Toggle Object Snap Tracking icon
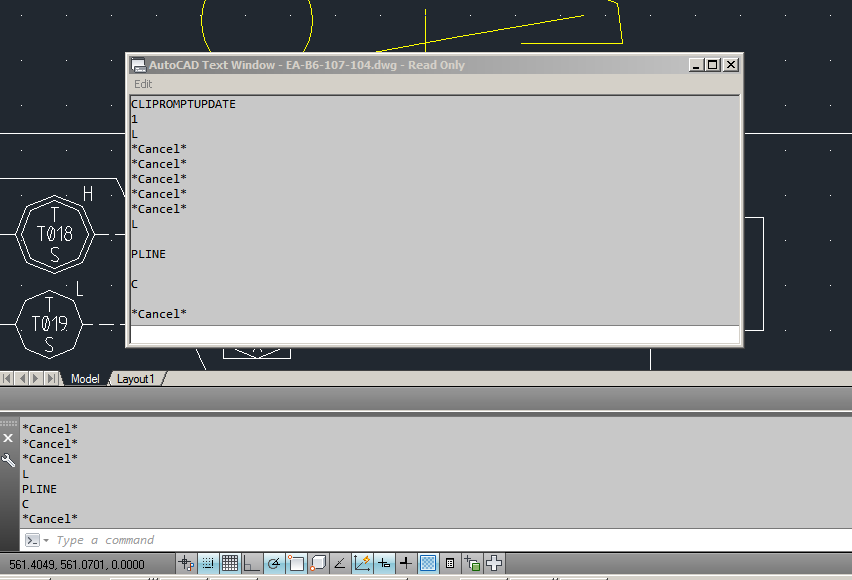This screenshot has width=852, height=580. [x=340, y=564]
